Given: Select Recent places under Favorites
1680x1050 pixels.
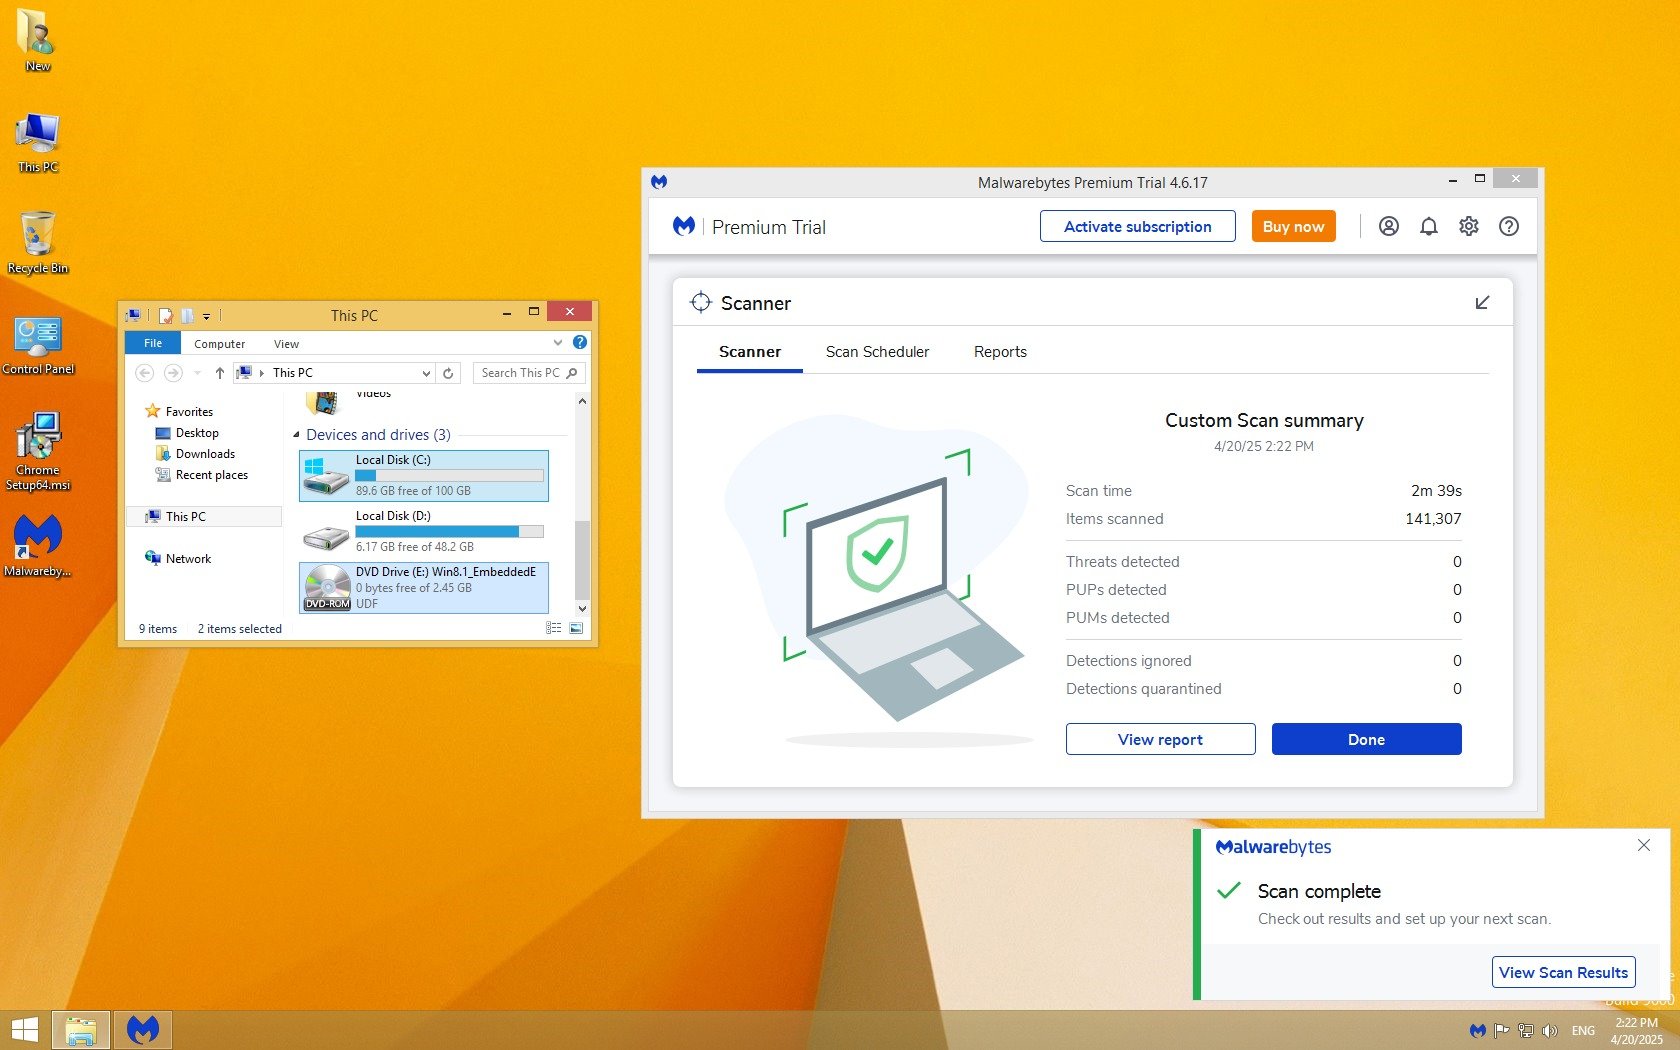Looking at the screenshot, I should 201,475.
